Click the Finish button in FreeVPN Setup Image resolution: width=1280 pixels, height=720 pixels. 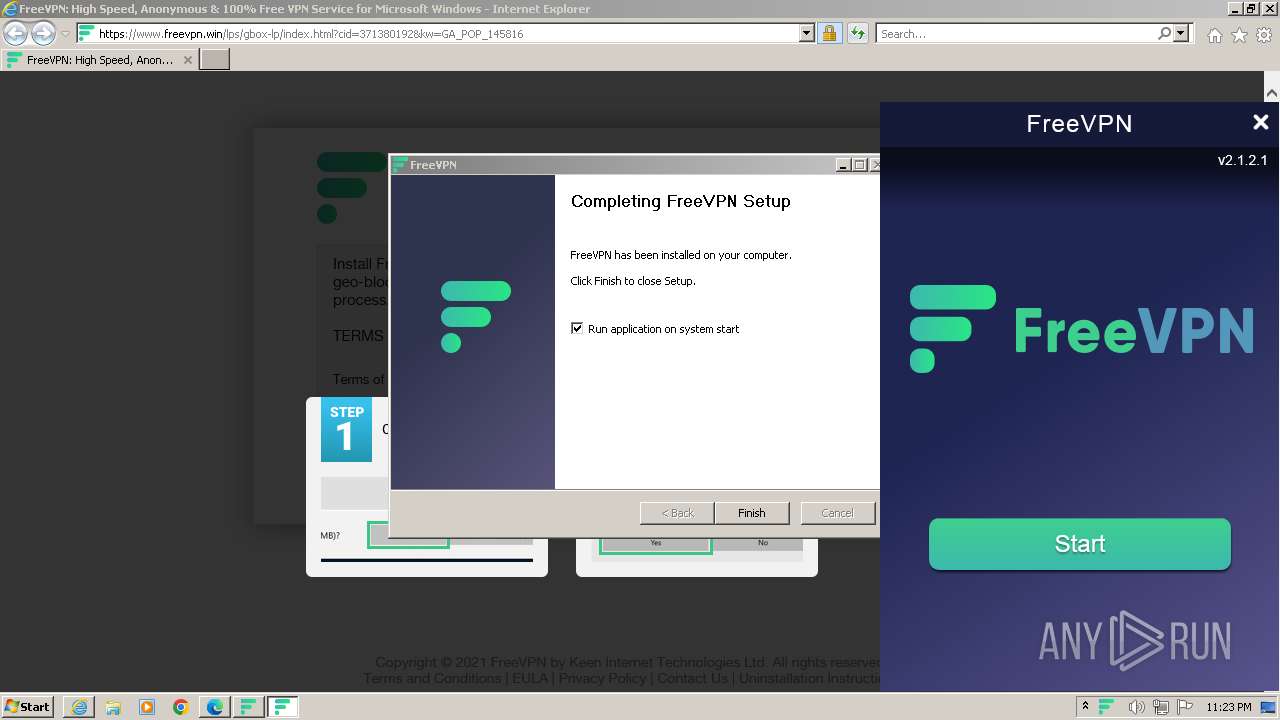752,513
